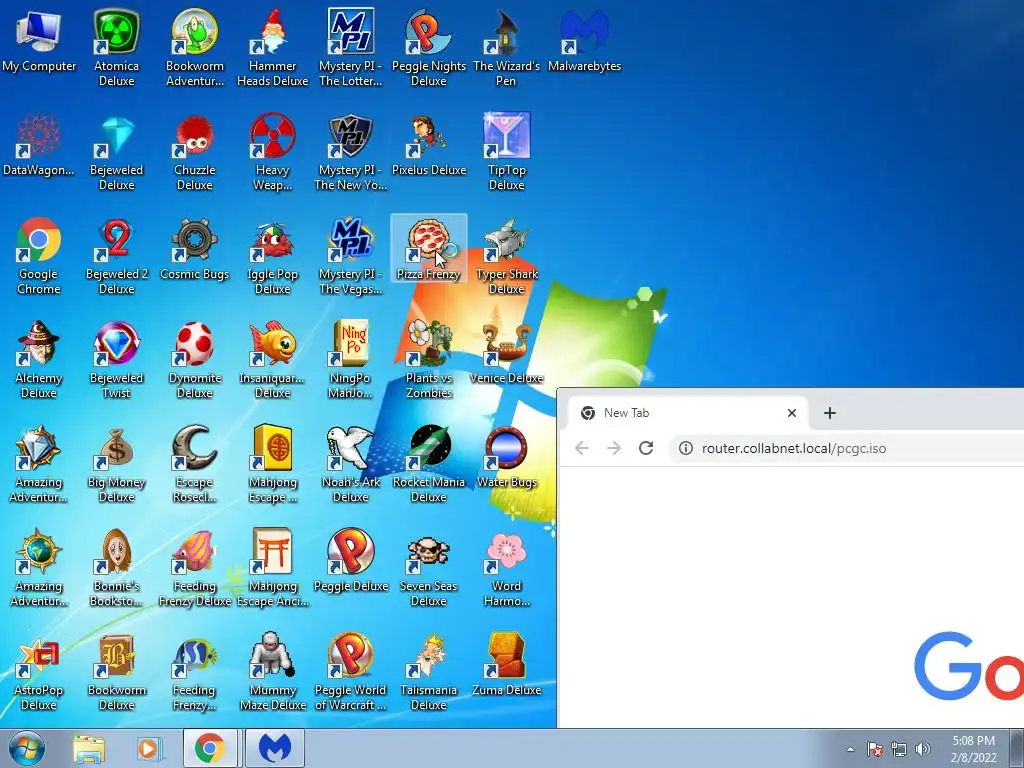Select Bonnie's Bookstore shortcut
The width and height of the screenshot is (1024, 768).
[x=116, y=568]
